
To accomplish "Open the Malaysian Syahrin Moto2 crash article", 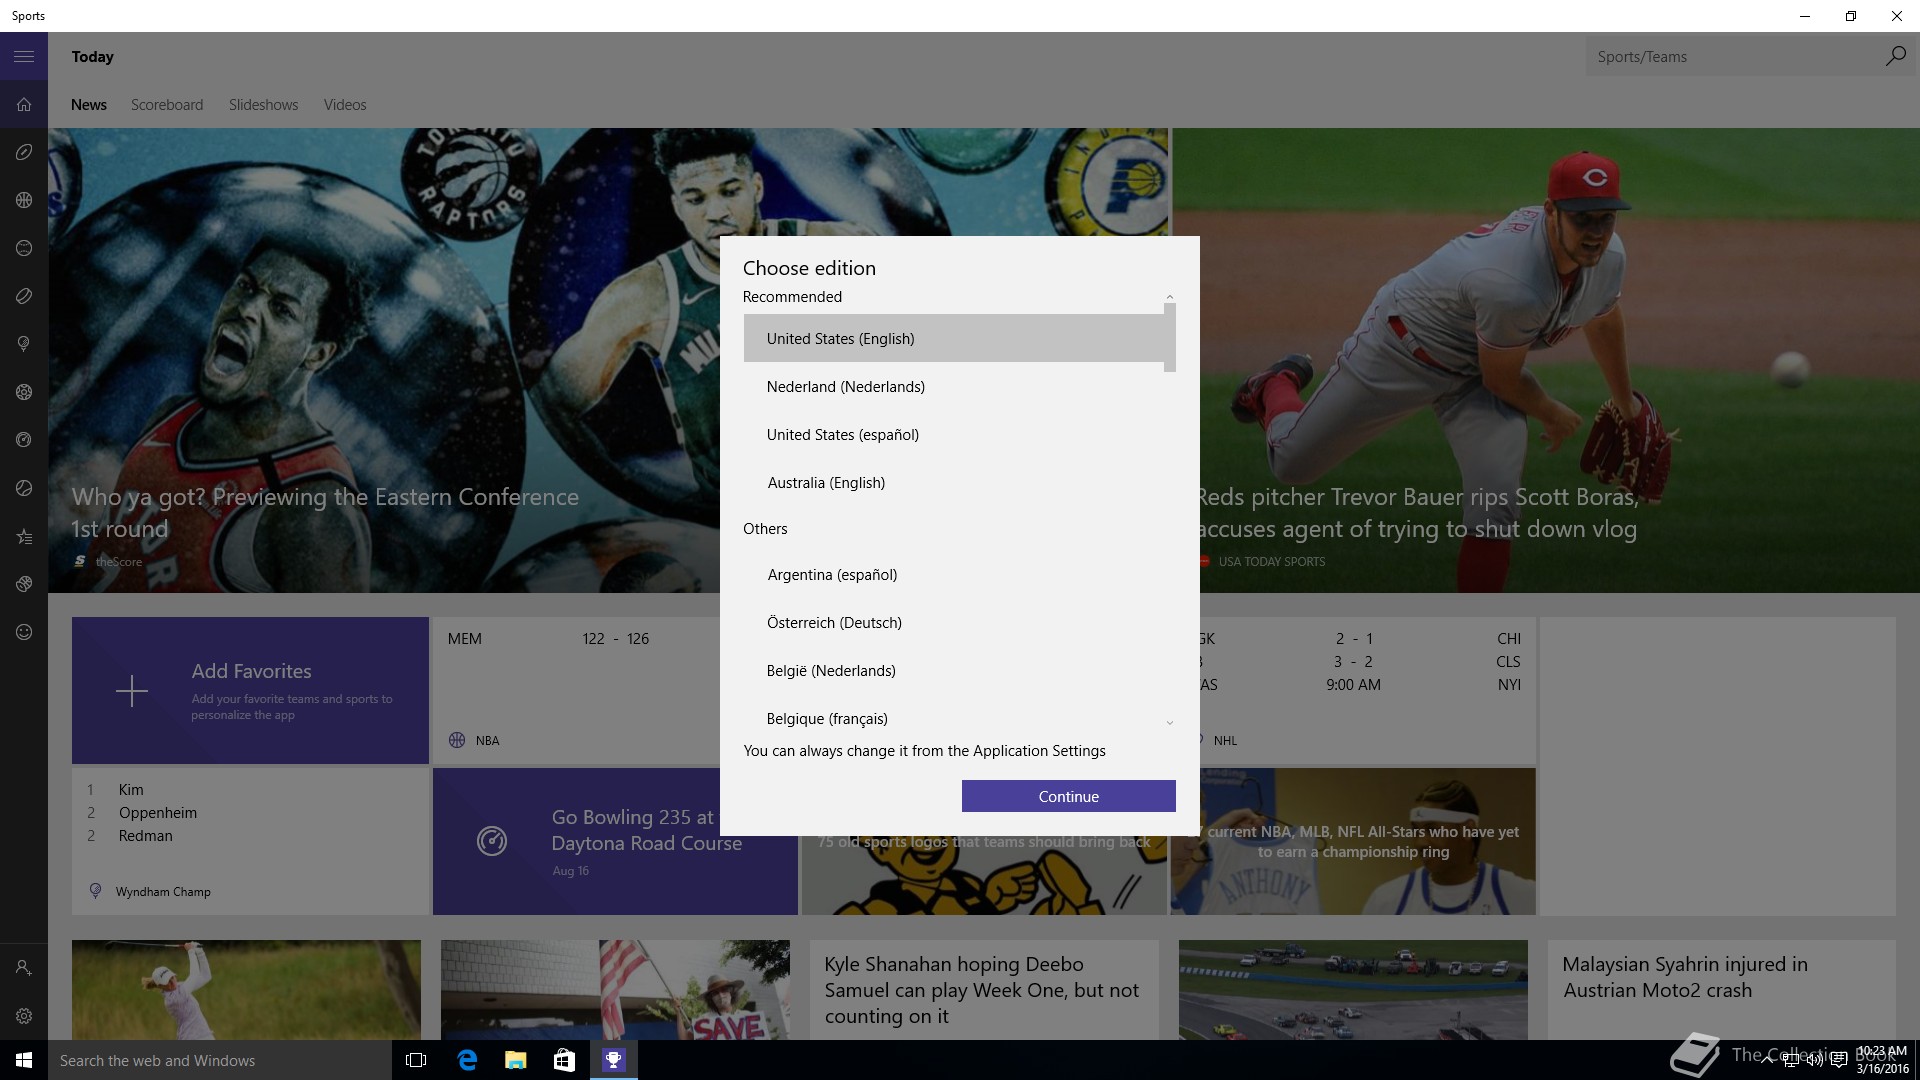I will (x=1722, y=990).
